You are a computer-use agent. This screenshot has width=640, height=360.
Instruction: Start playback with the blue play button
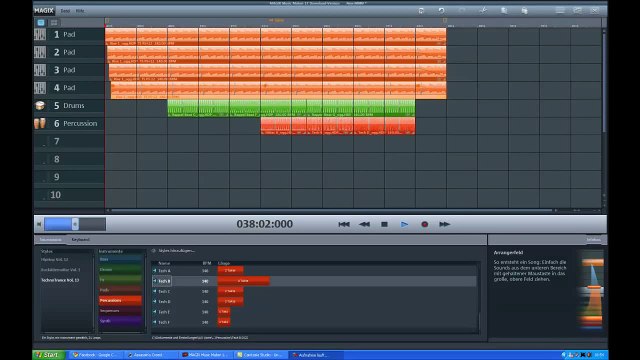click(404, 224)
